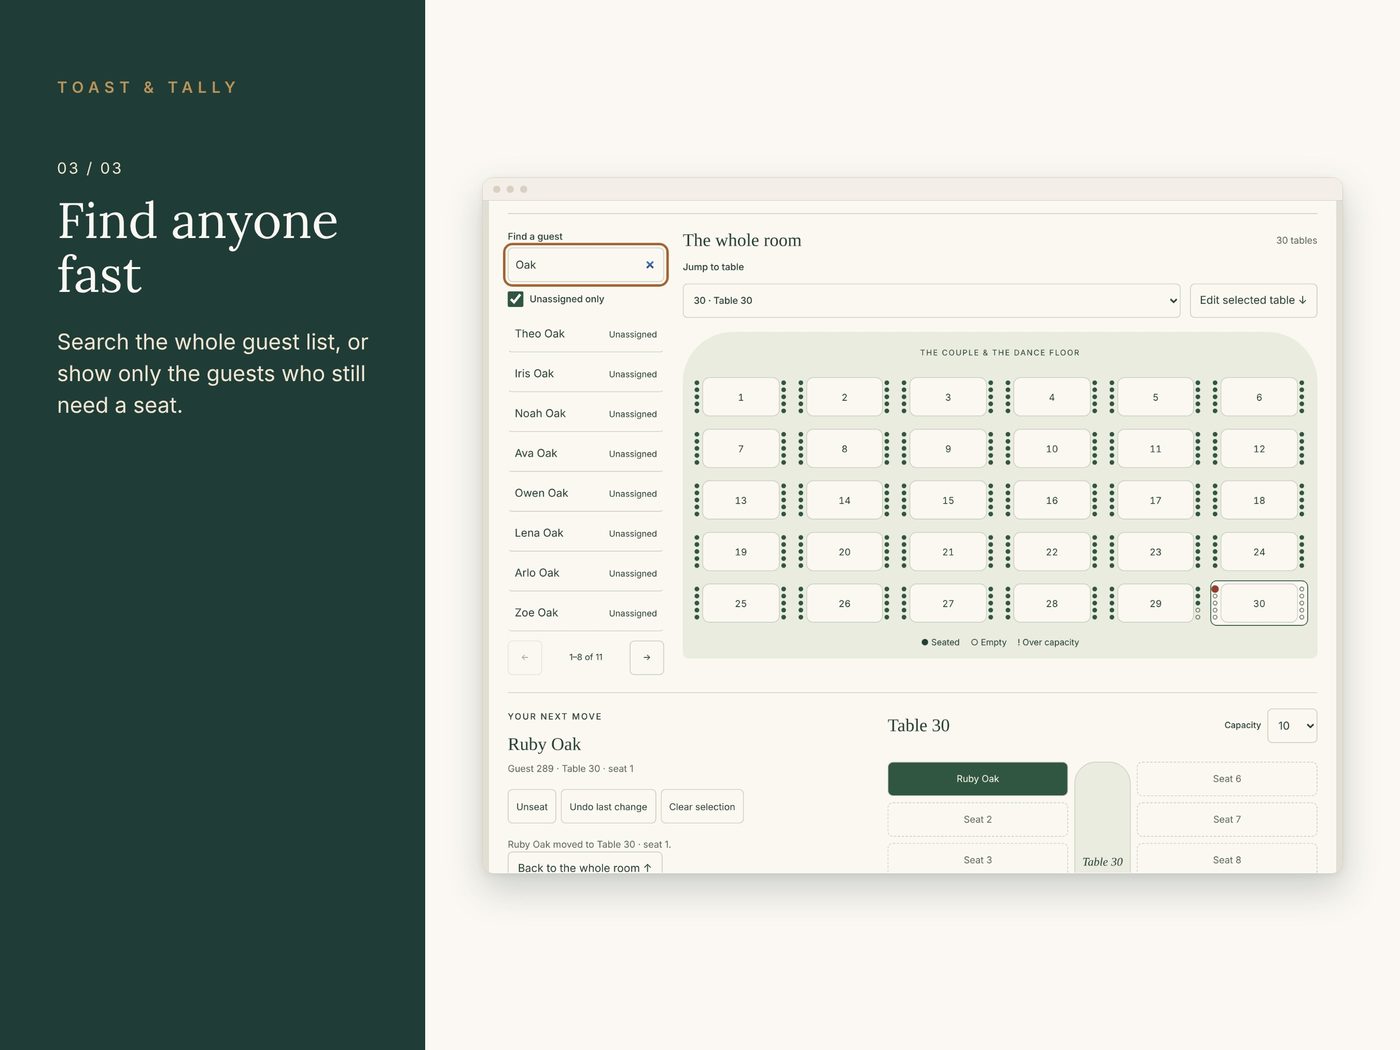Click Clear selection button
1400x1050 pixels.
click(702, 807)
